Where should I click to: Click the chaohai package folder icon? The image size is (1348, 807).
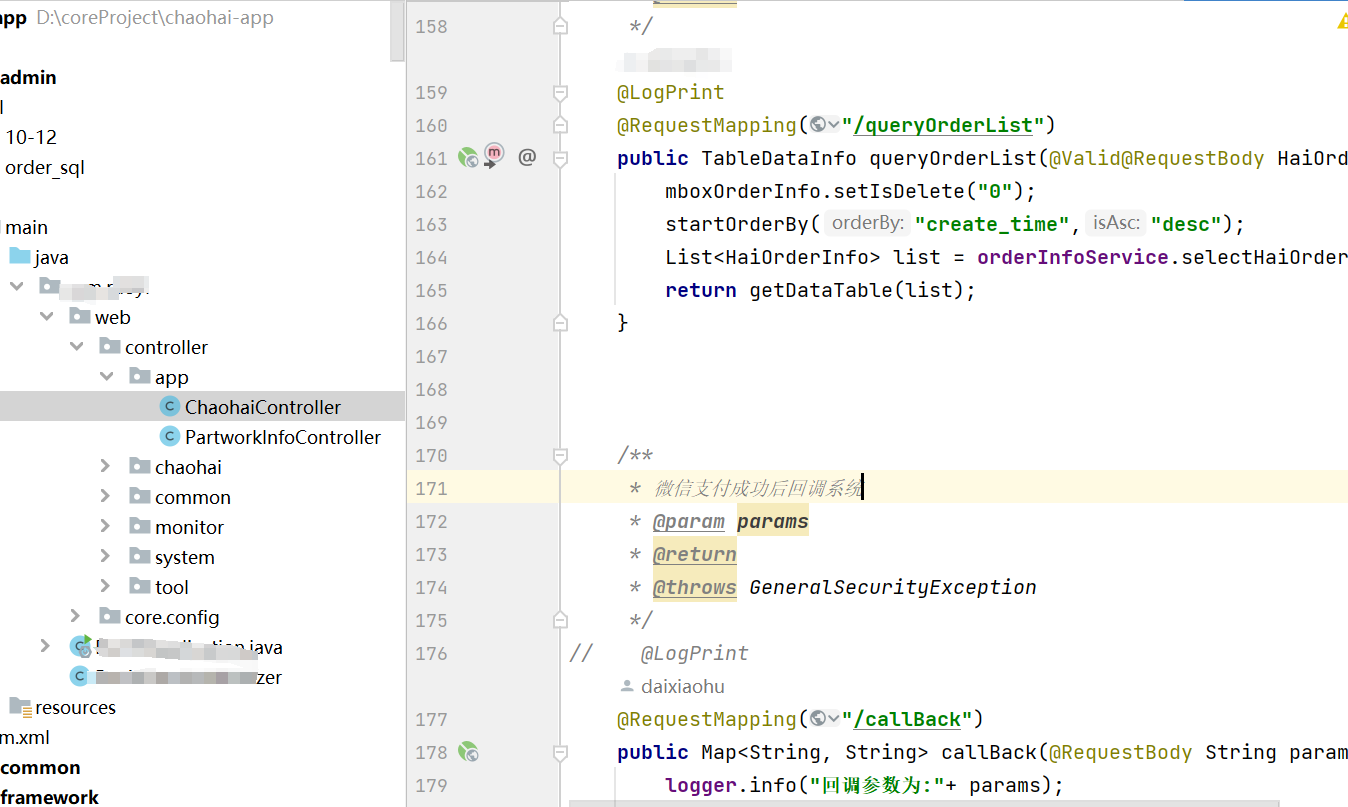click(140, 467)
